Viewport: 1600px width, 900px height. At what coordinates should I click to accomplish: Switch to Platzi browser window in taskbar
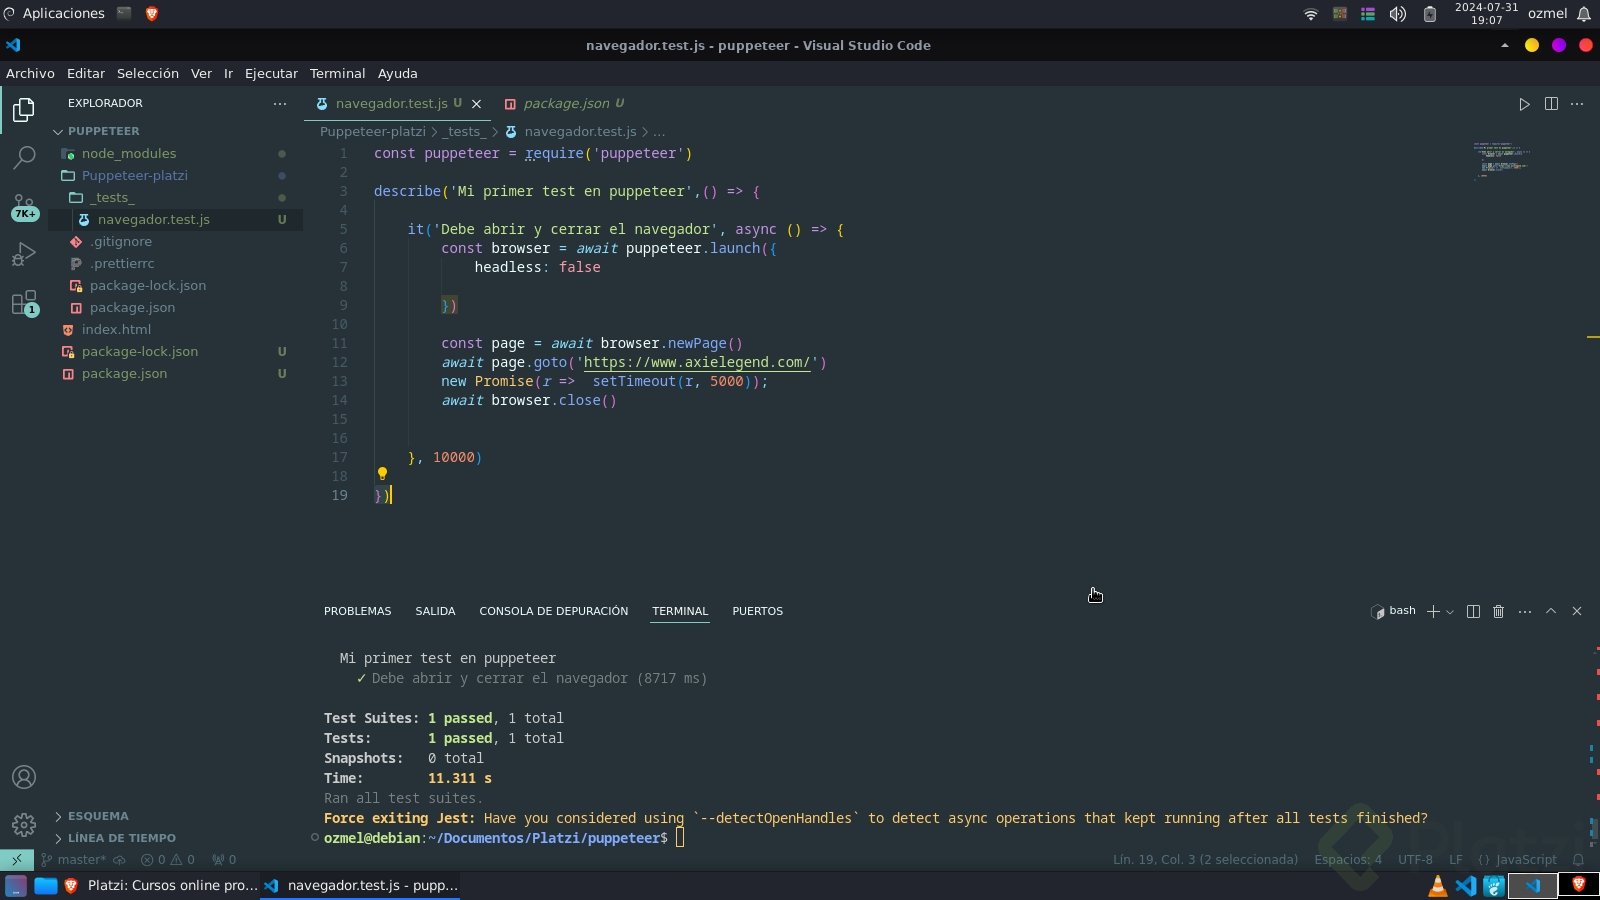(x=160, y=885)
